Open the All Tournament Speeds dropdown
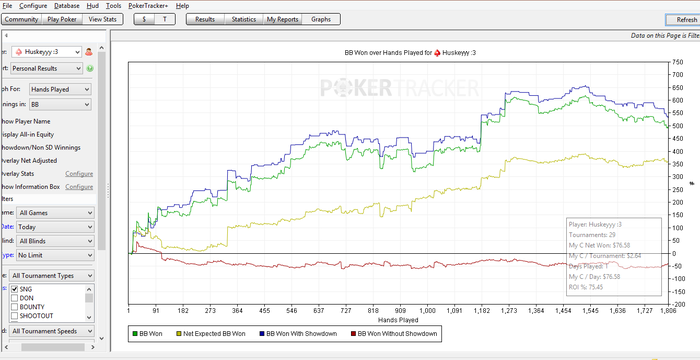Viewport: 700px width, 360px height. pos(52,331)
